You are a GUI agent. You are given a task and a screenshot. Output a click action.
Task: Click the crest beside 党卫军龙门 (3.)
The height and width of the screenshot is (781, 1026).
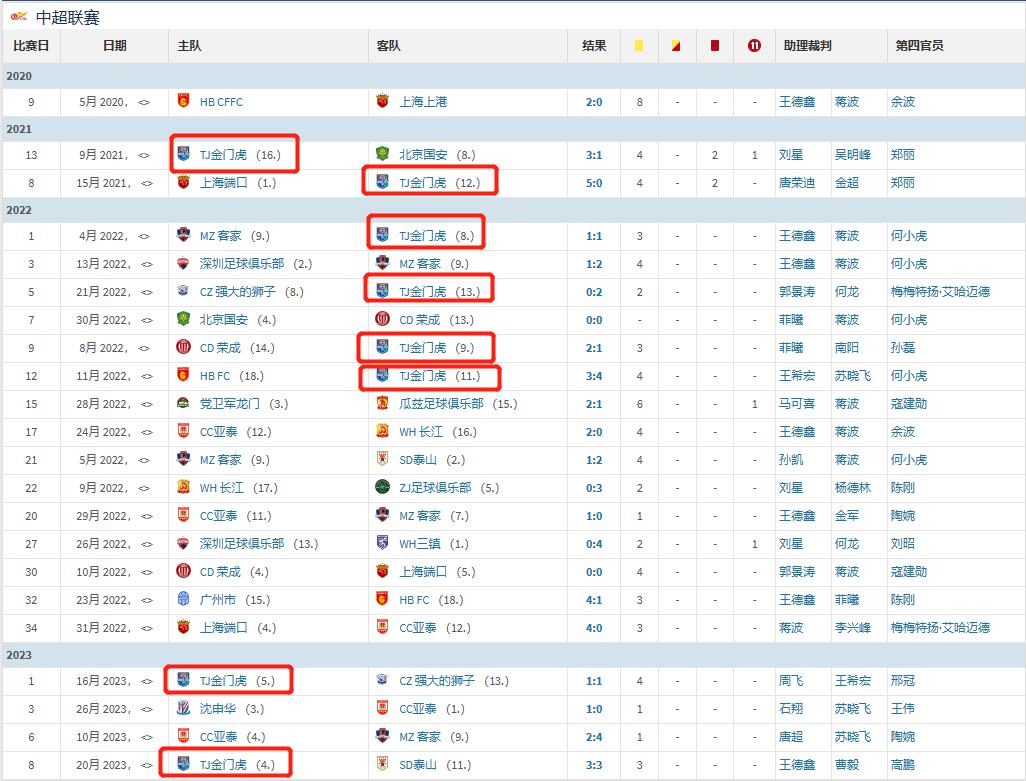184,404
